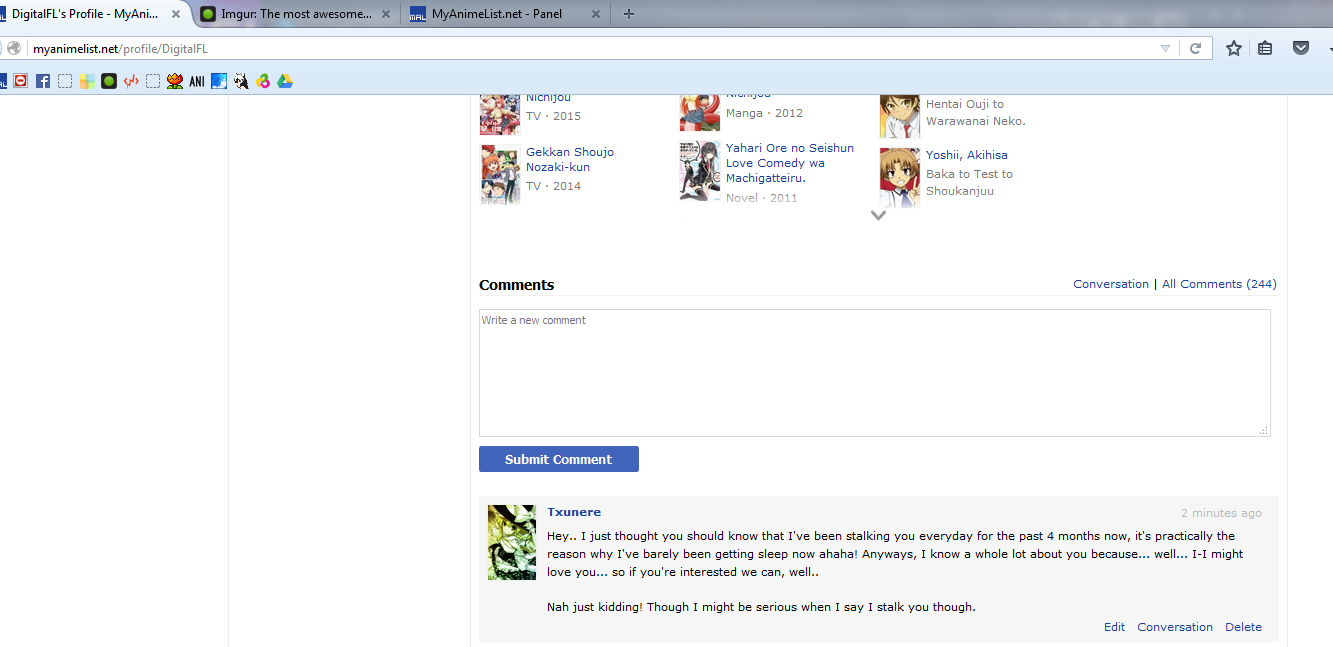Click the Hentai Ouji character thumbnail

[x=900, y=116]
